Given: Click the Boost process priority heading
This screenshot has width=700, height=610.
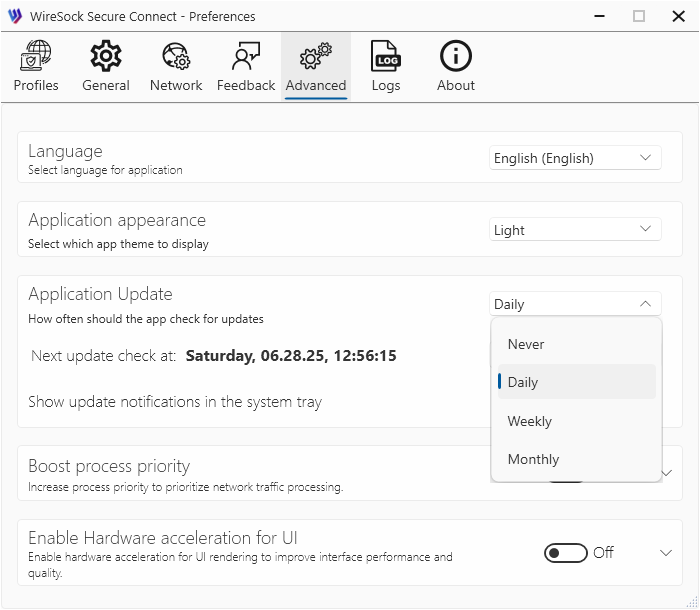Looking at the screenshot, I should [x=109, y=466].
